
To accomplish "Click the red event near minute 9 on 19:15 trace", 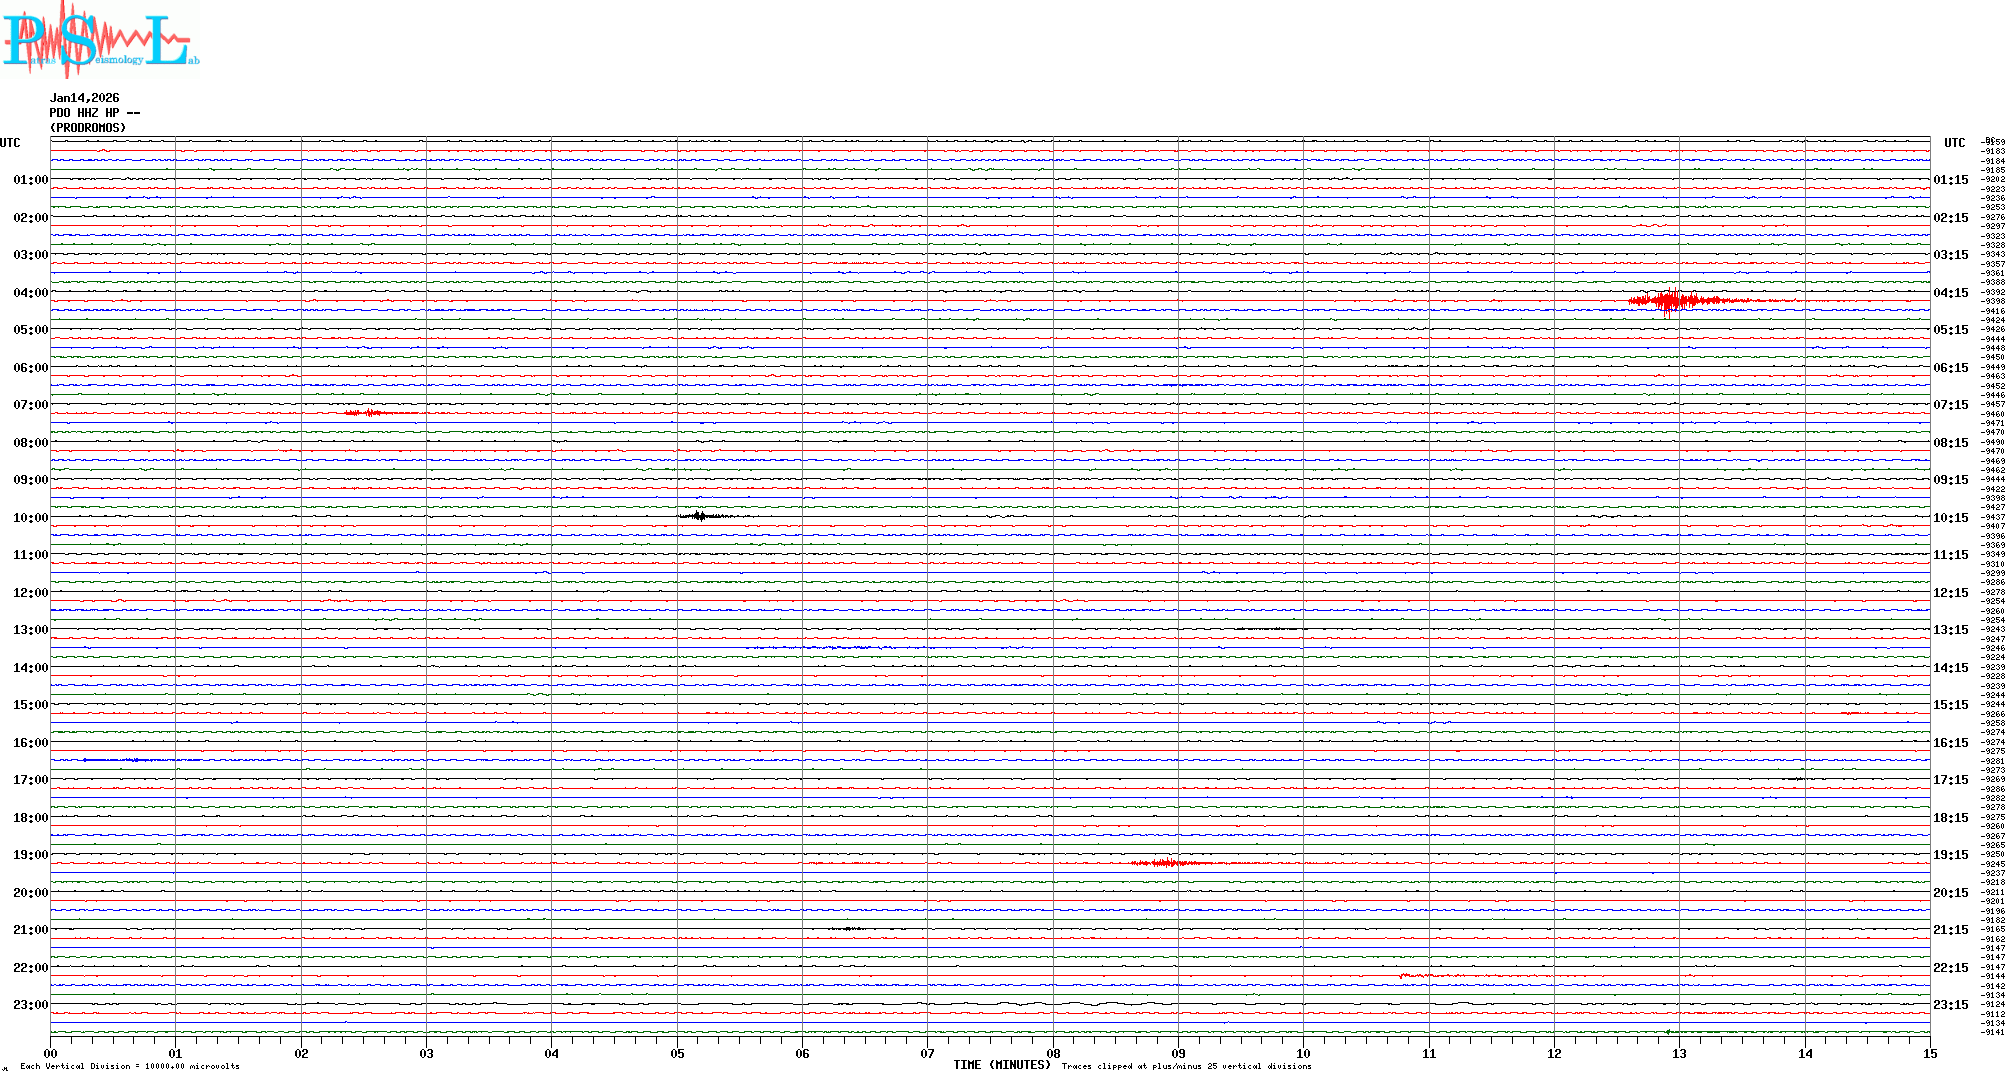I will tap(1166, 862).
